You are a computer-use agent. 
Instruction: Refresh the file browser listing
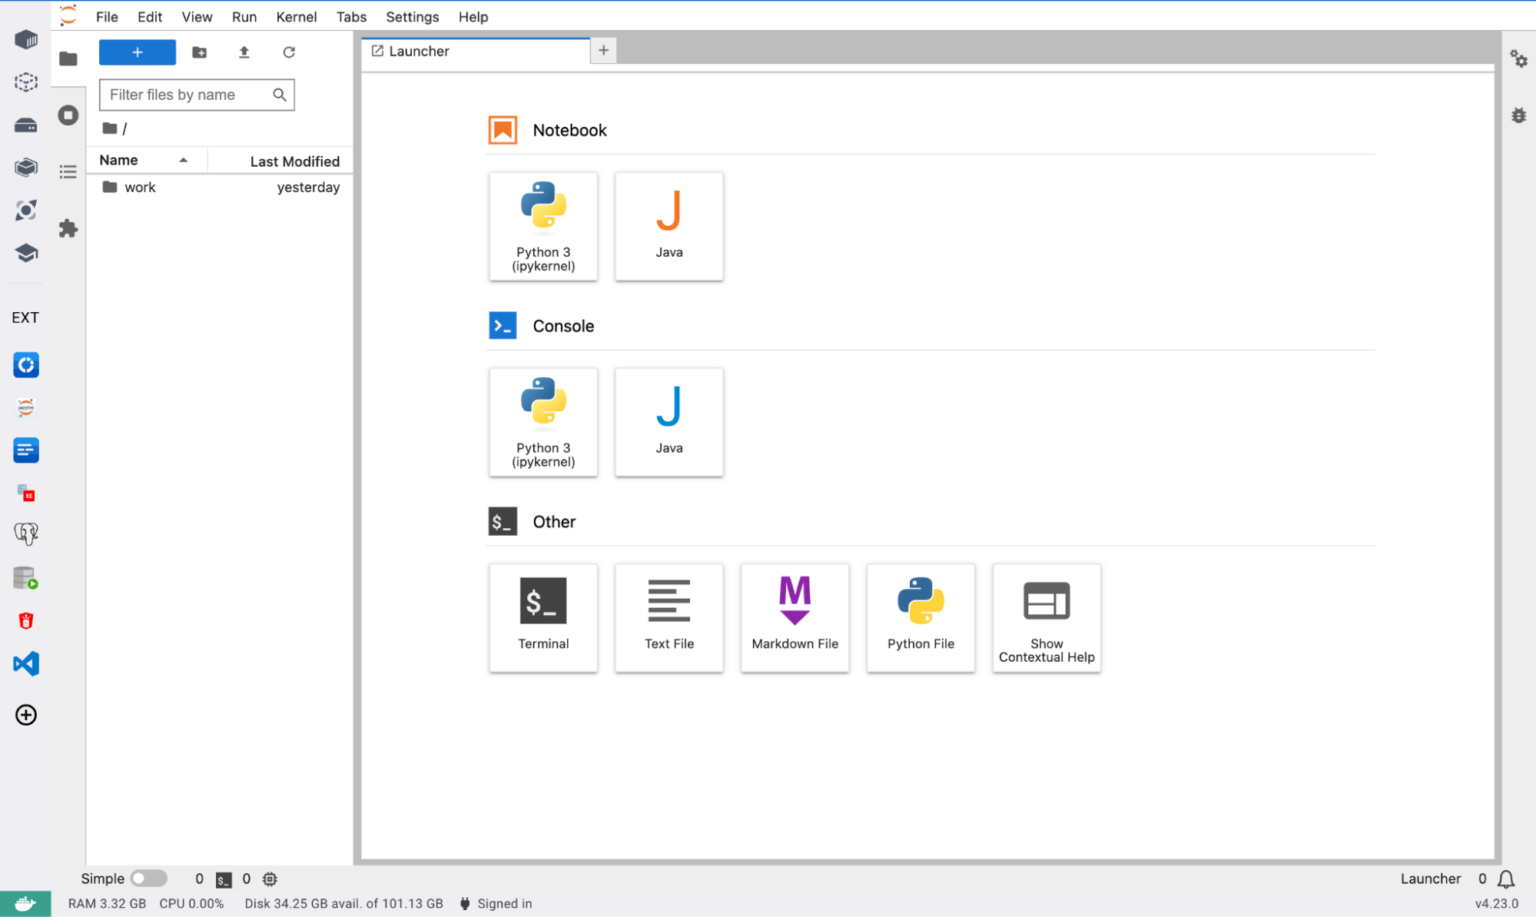tap(289, 52)
